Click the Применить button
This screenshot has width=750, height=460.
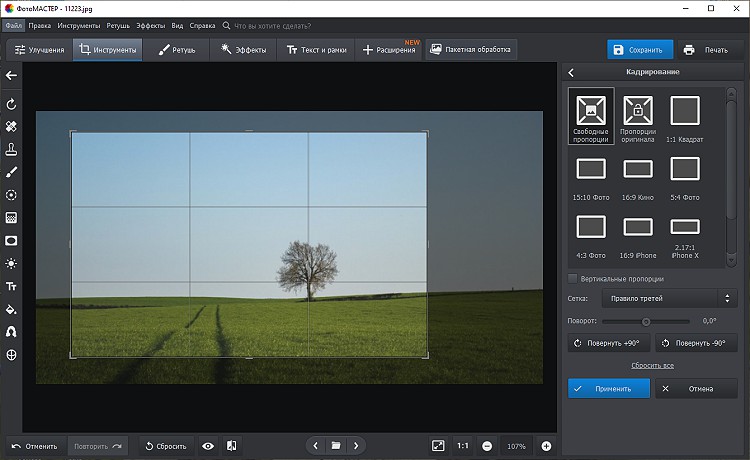pos(608,388)
